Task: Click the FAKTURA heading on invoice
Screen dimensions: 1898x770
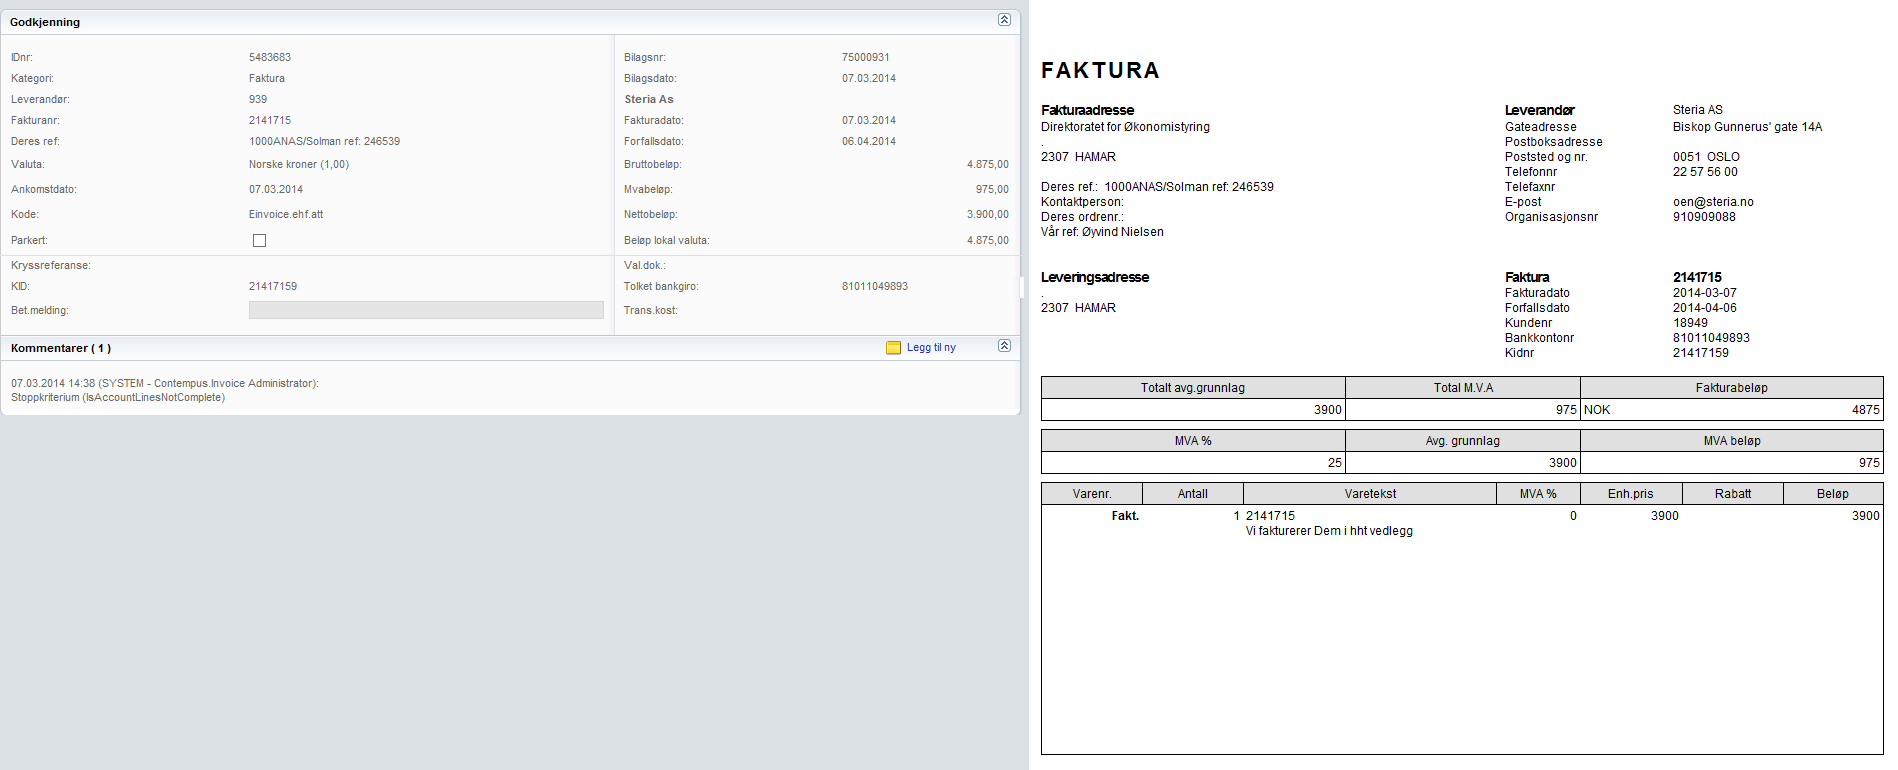Action: pyautogui.click(x=1100, y=70)
